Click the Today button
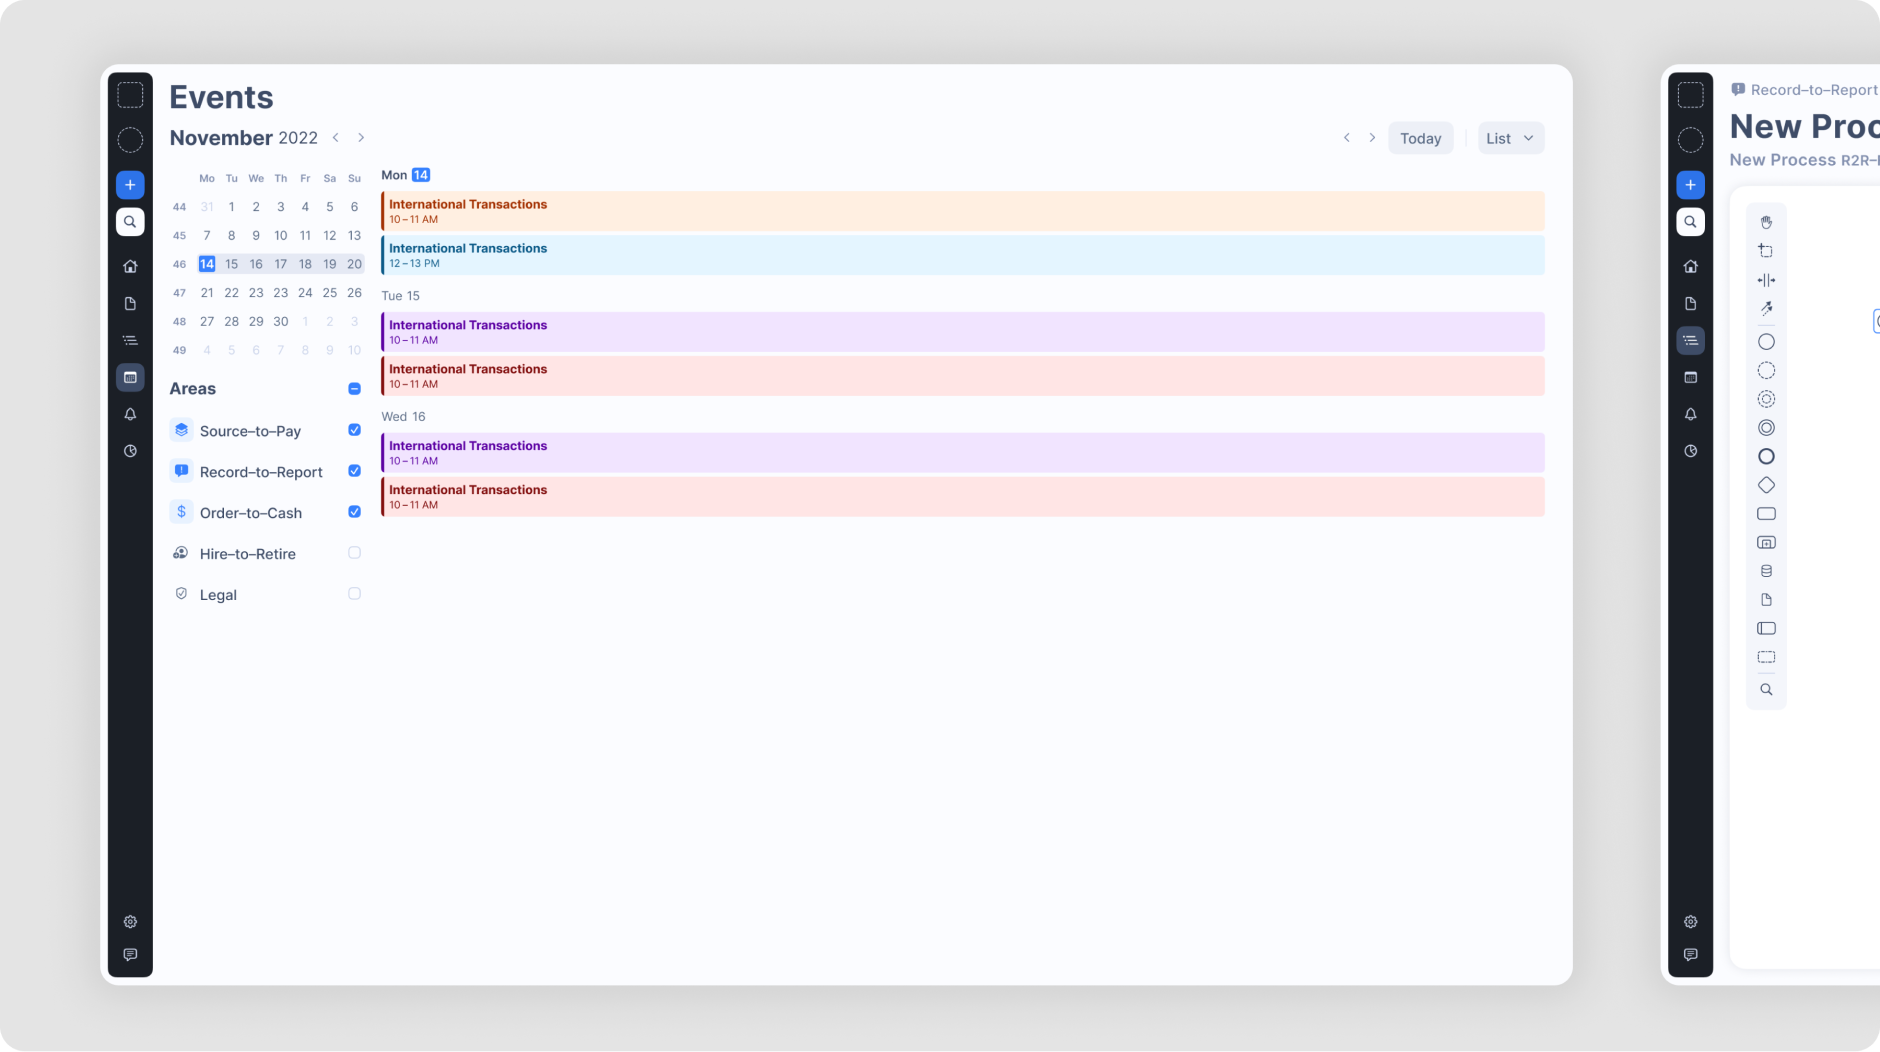 [x=1420, y=138]
